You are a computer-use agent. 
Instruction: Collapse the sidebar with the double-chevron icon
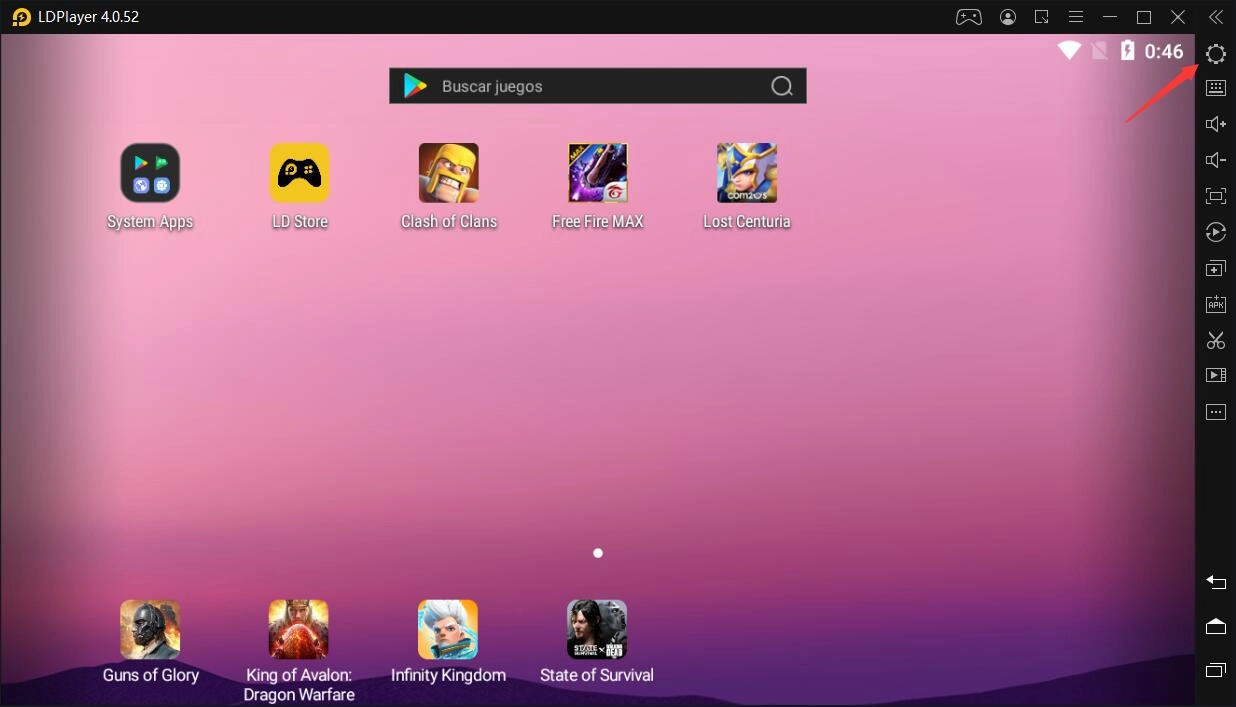point(1215,17)
